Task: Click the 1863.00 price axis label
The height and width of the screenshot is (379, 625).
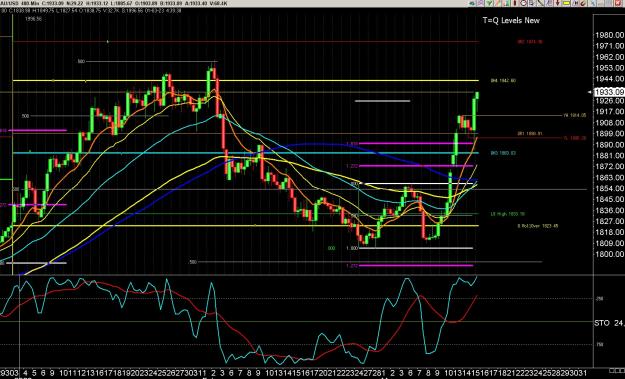Action: [x=609, y=178]
